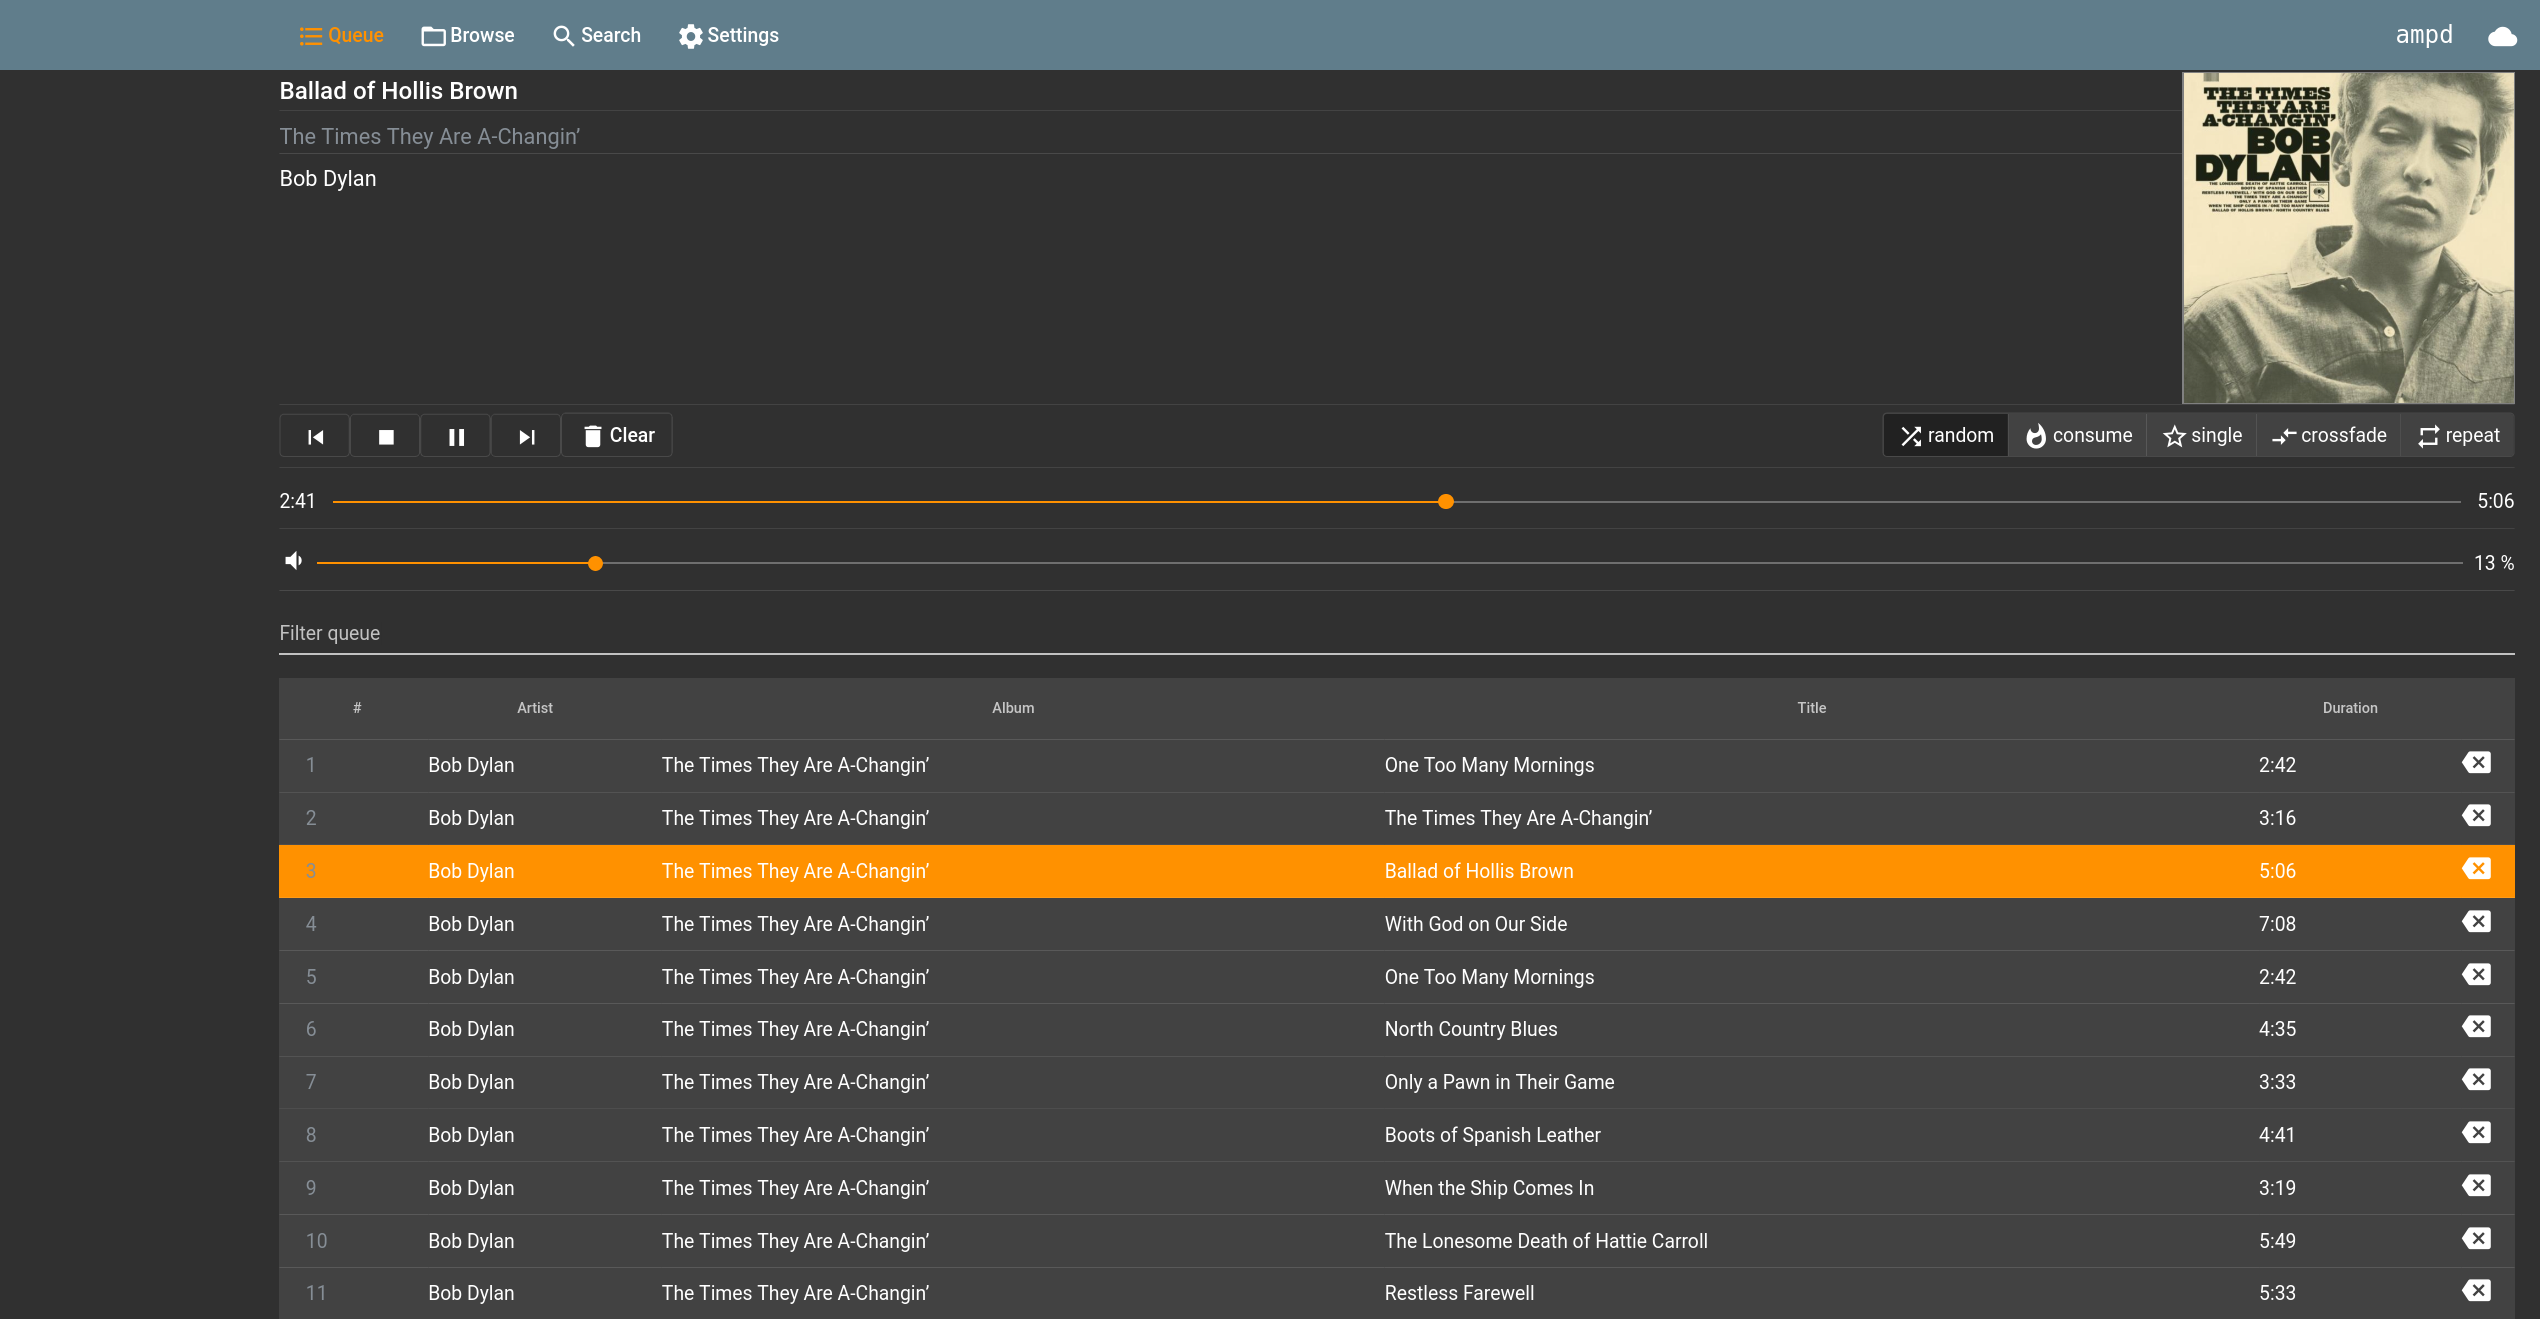The image size is (2540, 1319).
Task: Remove Restless Farewell from queue
Action: click(2477, 1291)
